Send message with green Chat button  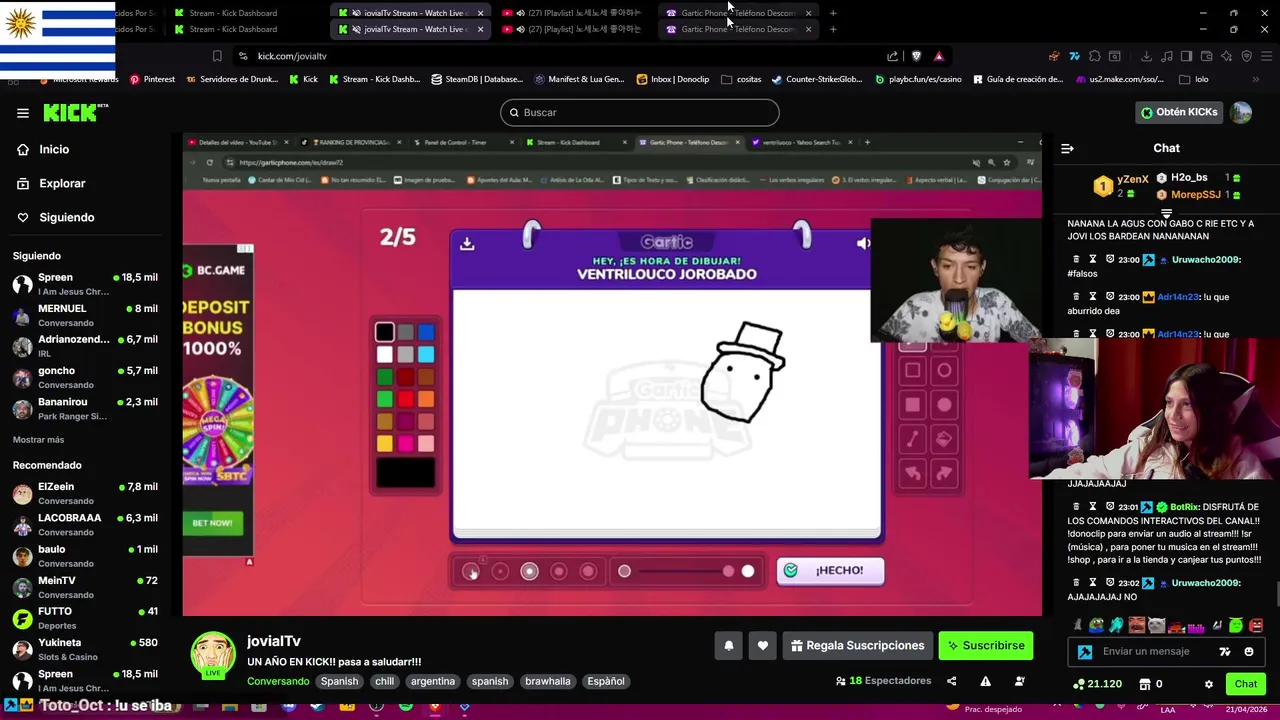[1245, 684]
